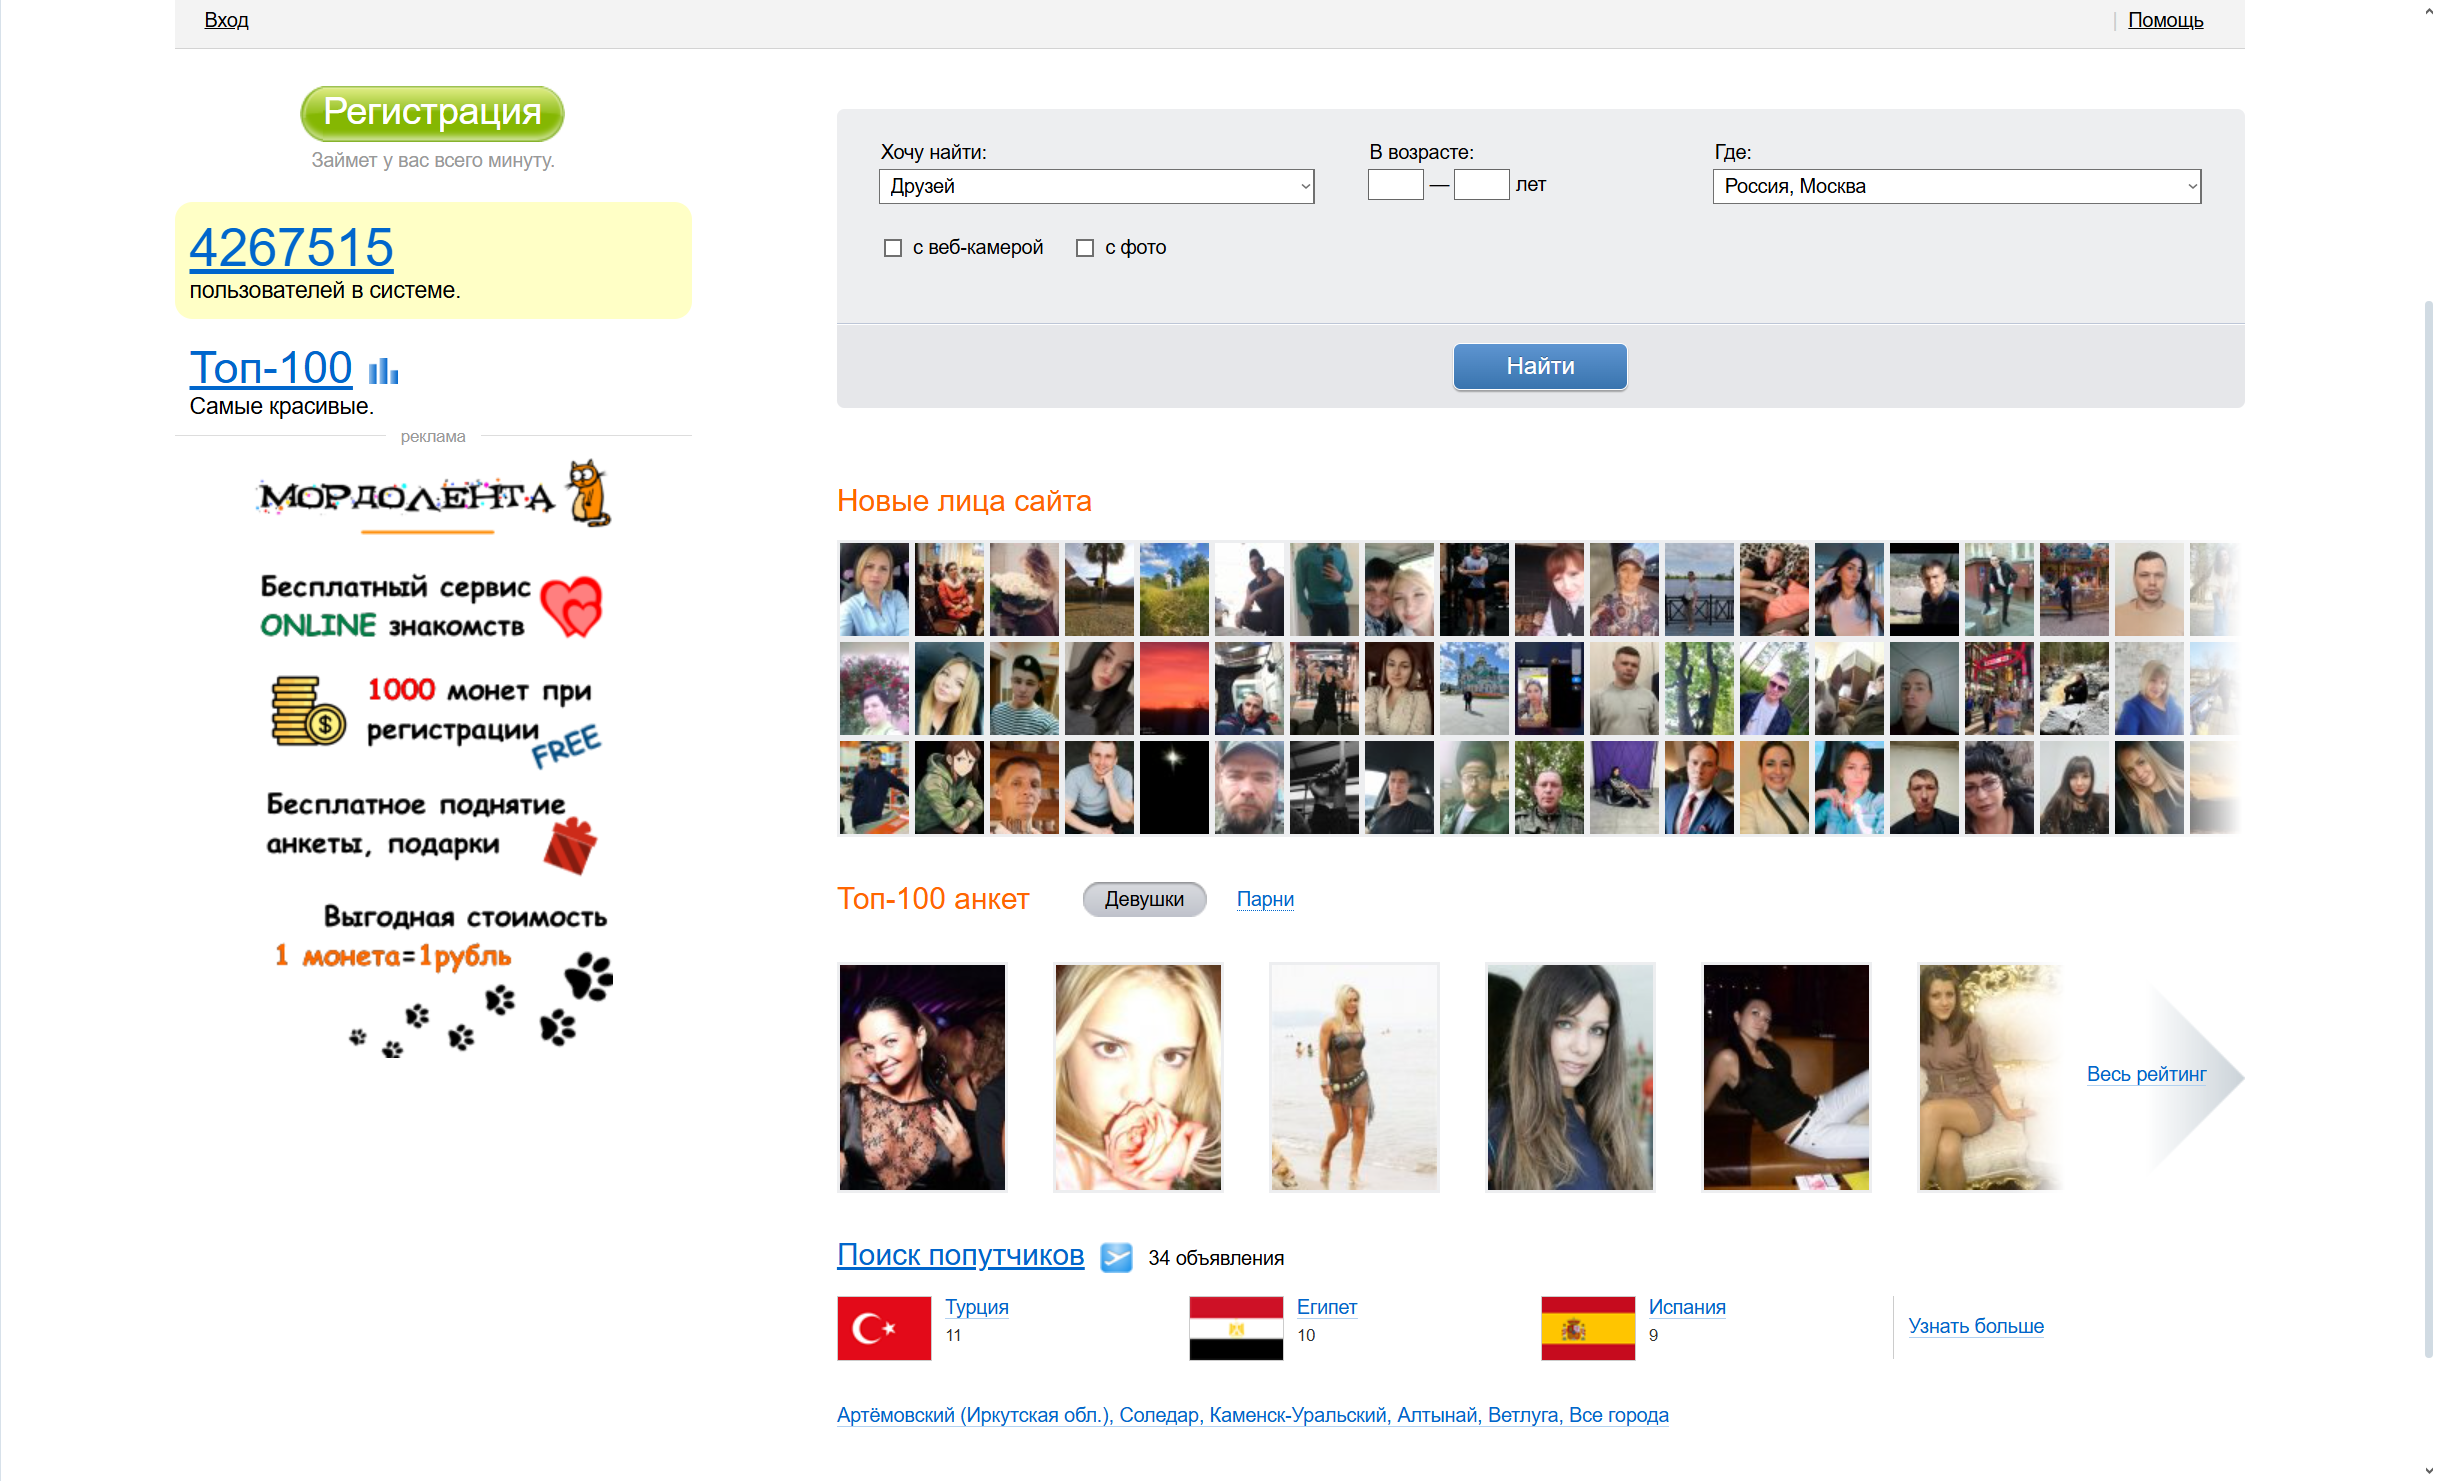
Task: Enable the с веб-камерой checkbox
Action: pos(893,248)
